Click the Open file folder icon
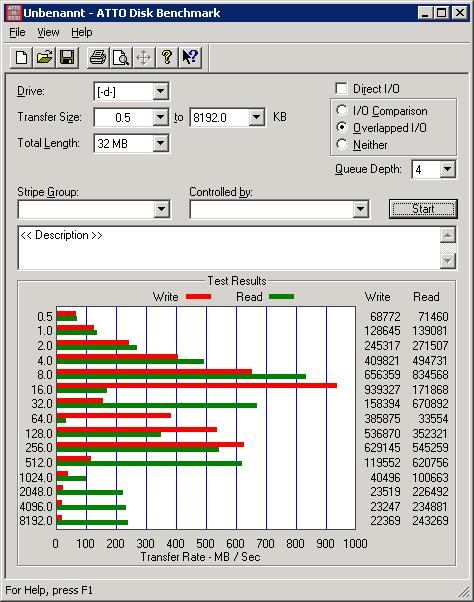 click(44, 58)
